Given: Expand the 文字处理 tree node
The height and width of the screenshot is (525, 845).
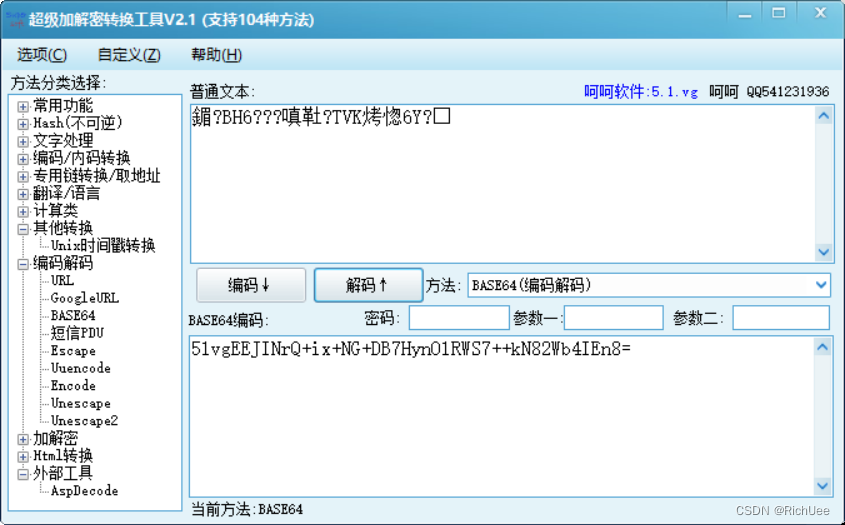Looking at the screenshot, I should pyautogui.click(x=23, y=141).
